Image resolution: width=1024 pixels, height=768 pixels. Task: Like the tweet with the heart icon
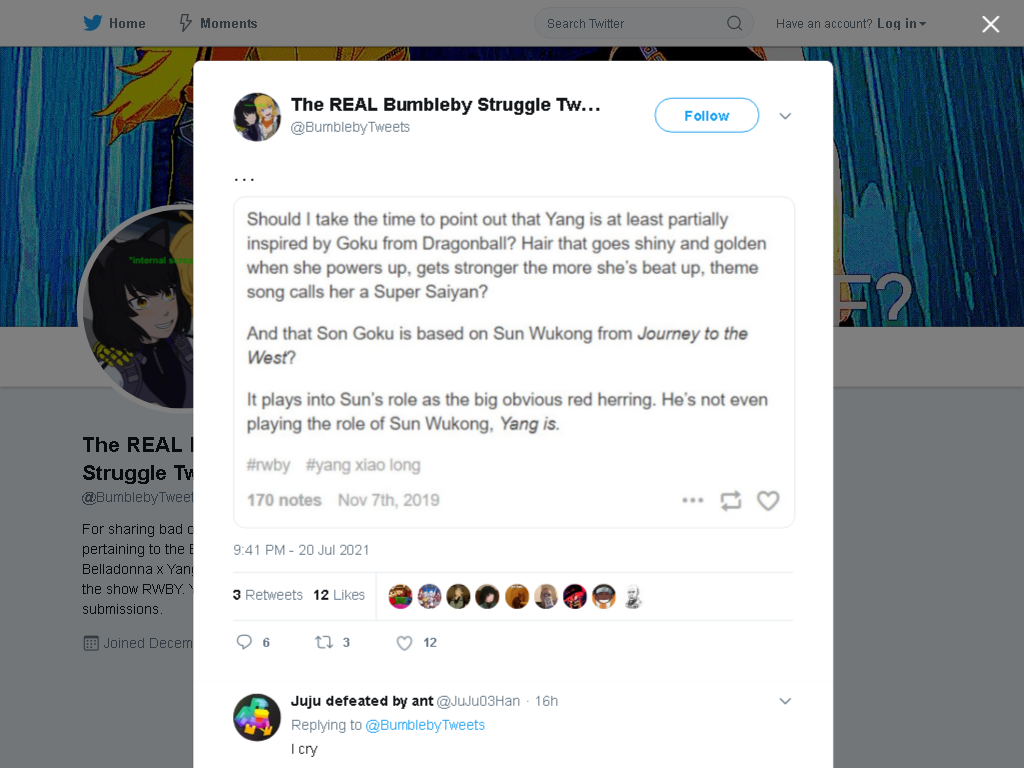(404, 643)
